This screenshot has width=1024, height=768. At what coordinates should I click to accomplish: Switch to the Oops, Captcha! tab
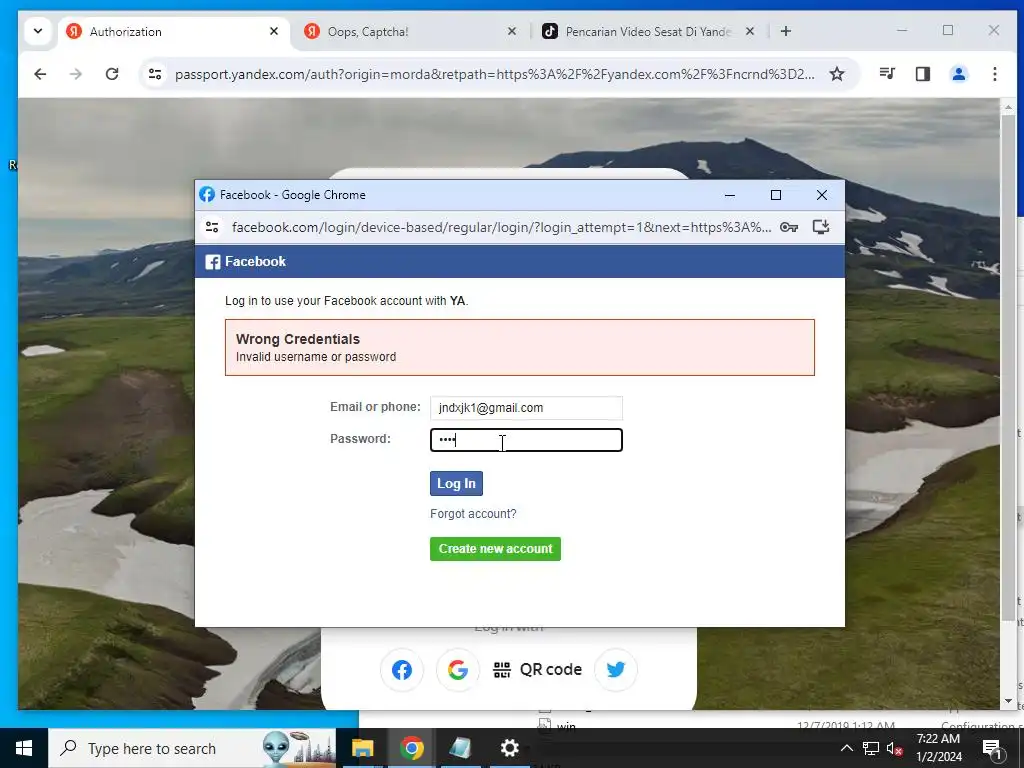click(409, 31)
